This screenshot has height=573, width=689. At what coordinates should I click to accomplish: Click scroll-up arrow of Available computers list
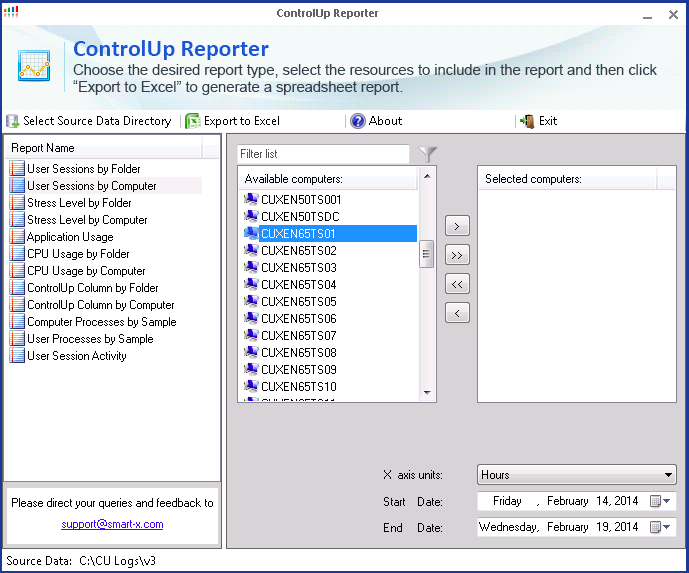427,176
